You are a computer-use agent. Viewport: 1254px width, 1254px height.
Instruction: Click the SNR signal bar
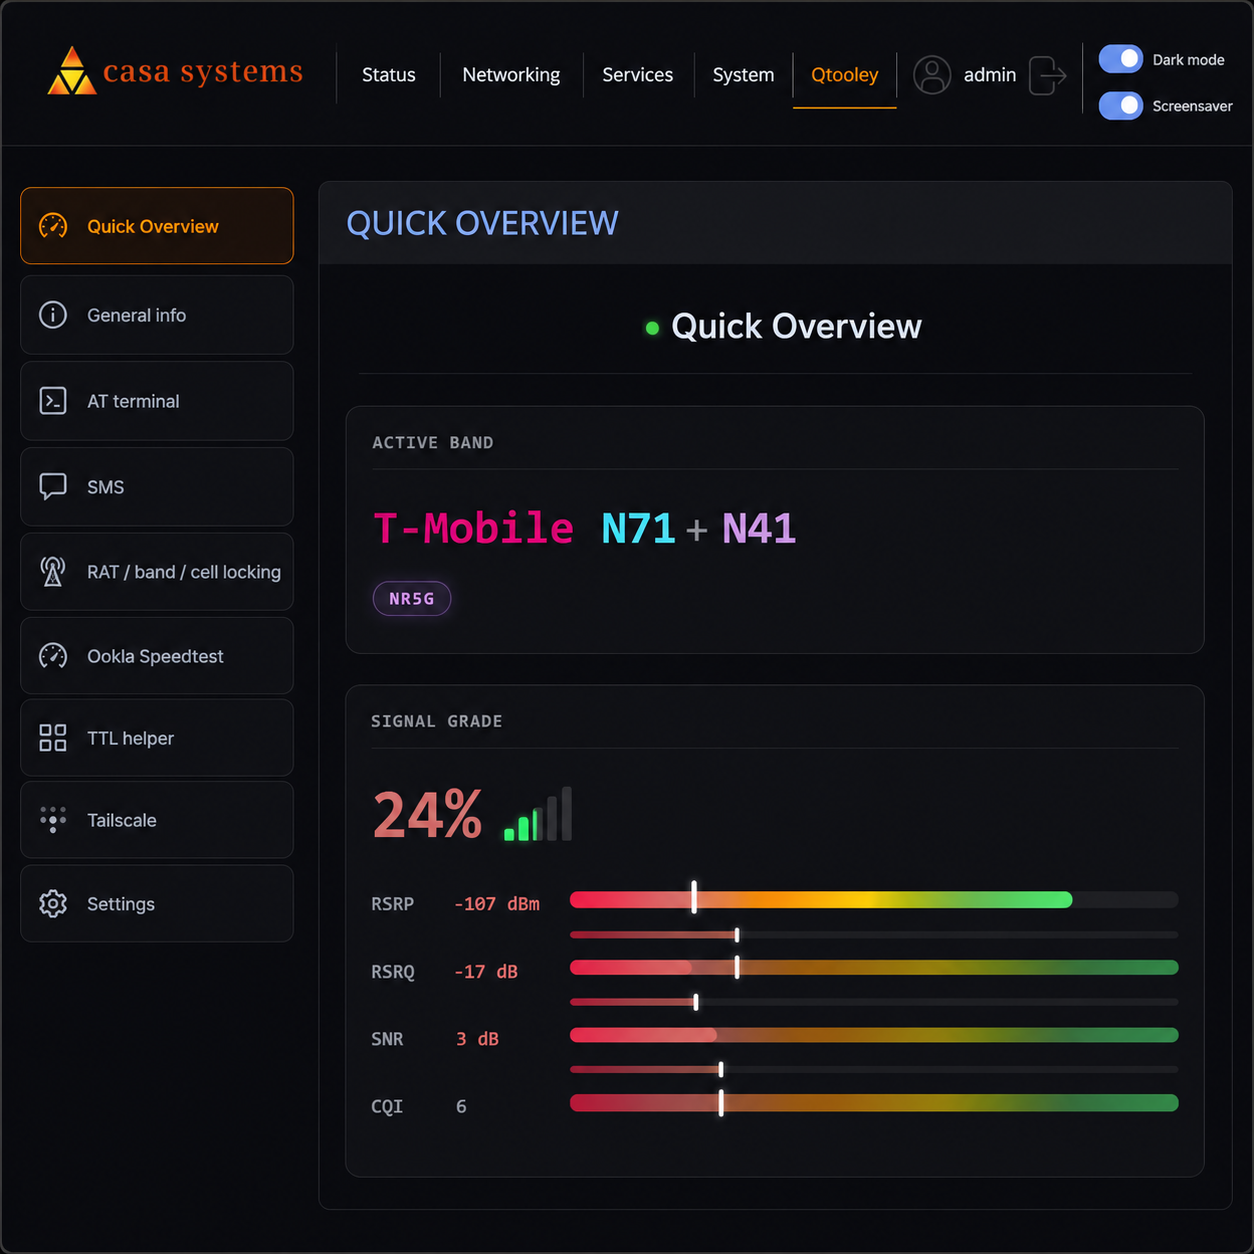click(874, 1035)
